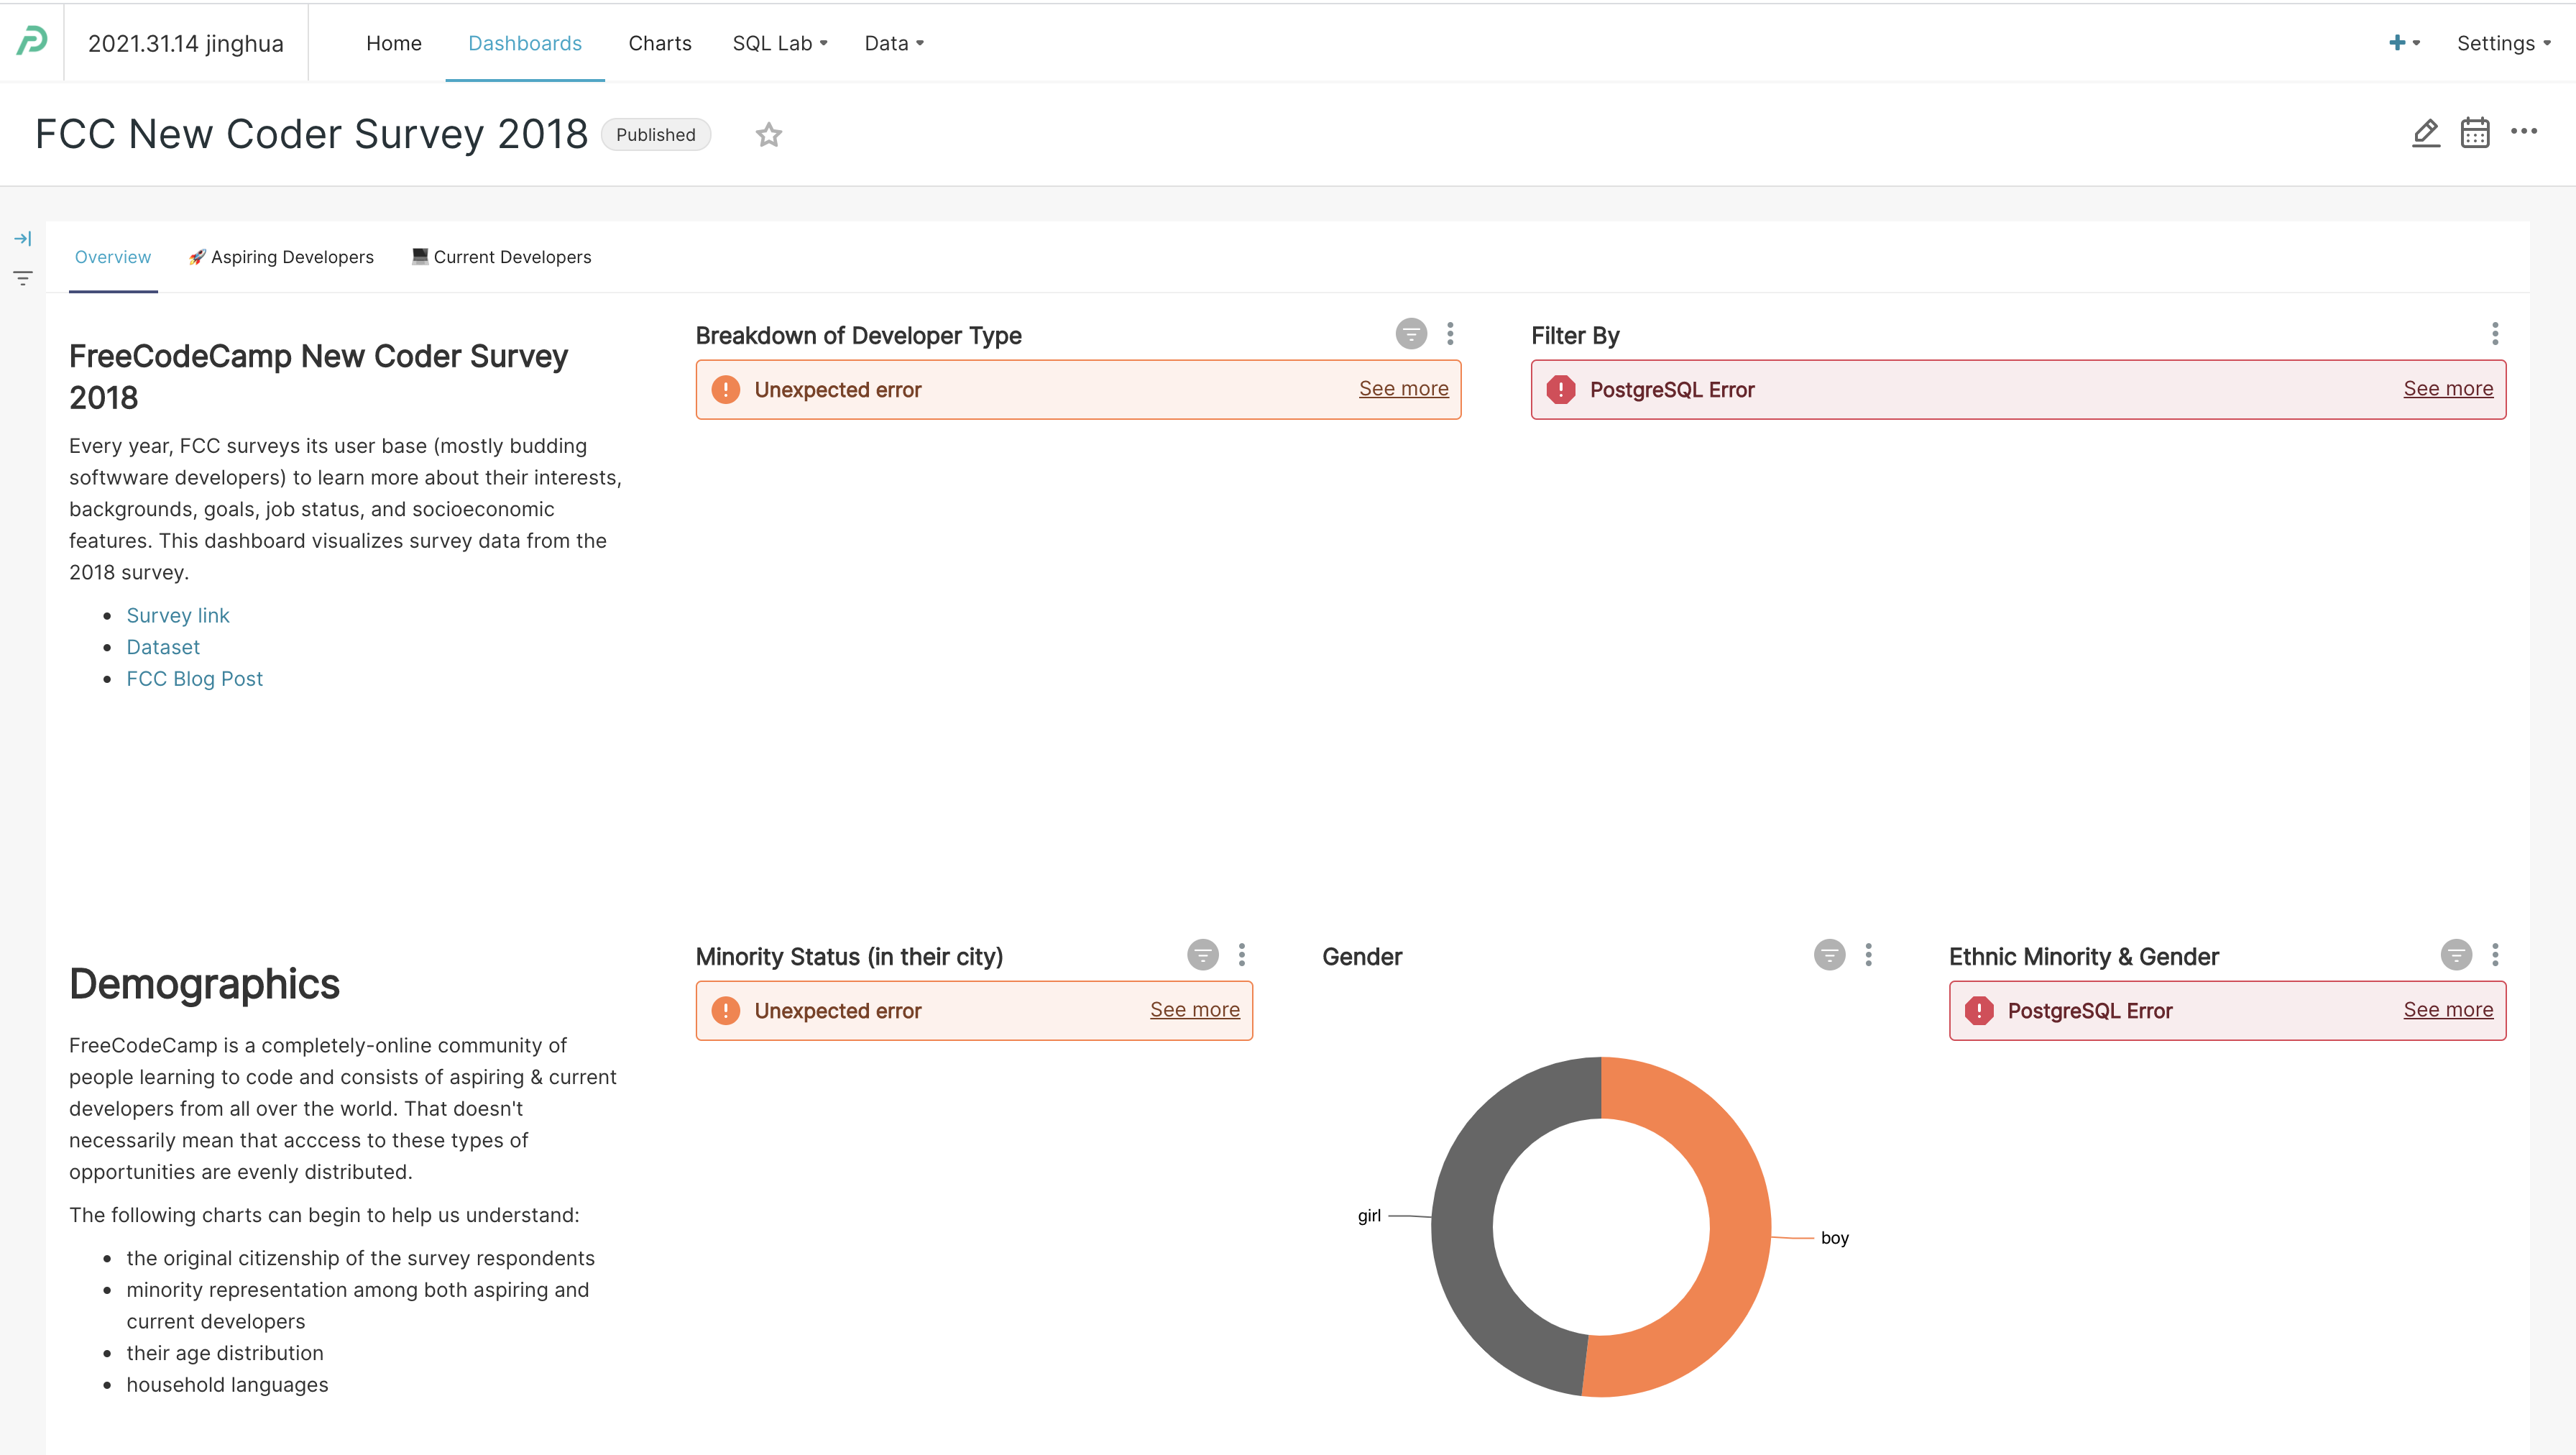Switch to the Aspiring Developers tab
Viewport: 2576px width, 1455px height.
280,257
